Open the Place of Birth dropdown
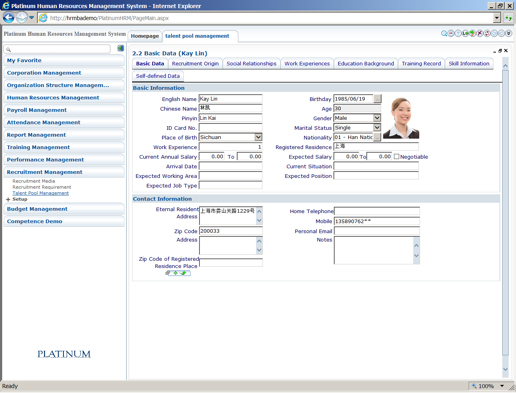This screenshot has height=393, width=516. coord(258,137)
